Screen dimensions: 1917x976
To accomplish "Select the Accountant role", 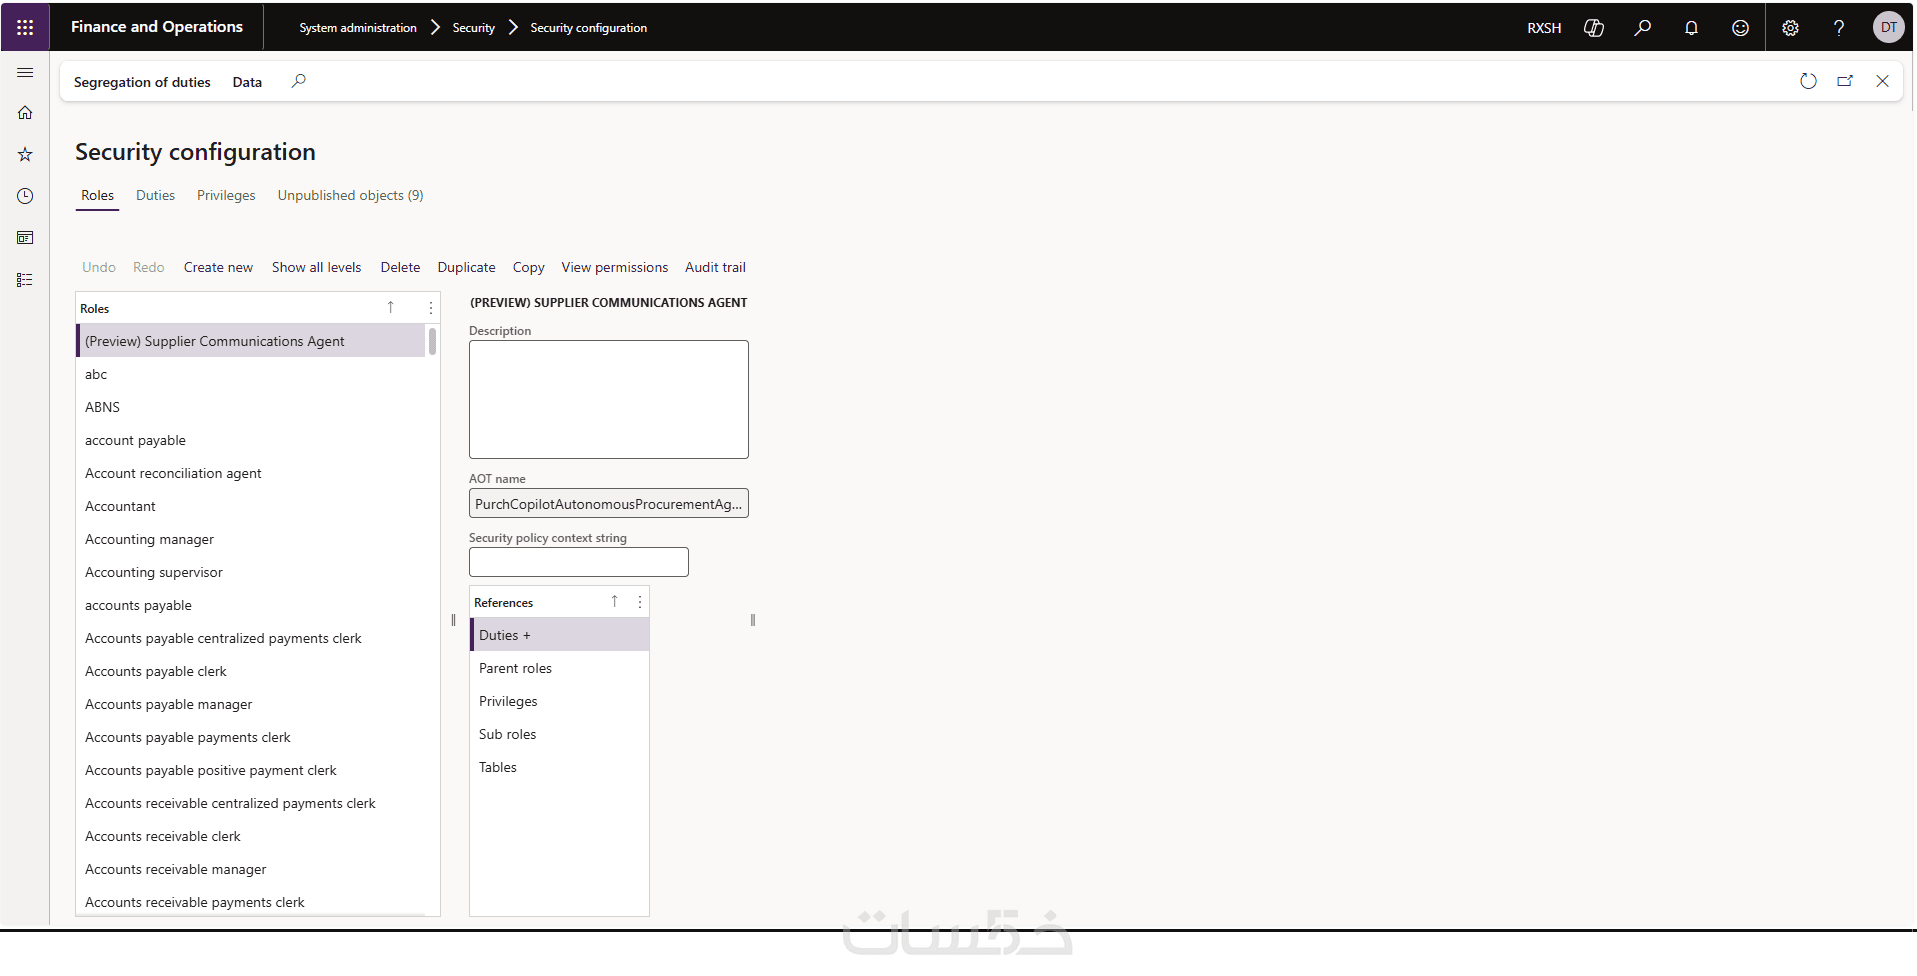I will (x=251, y=506).
